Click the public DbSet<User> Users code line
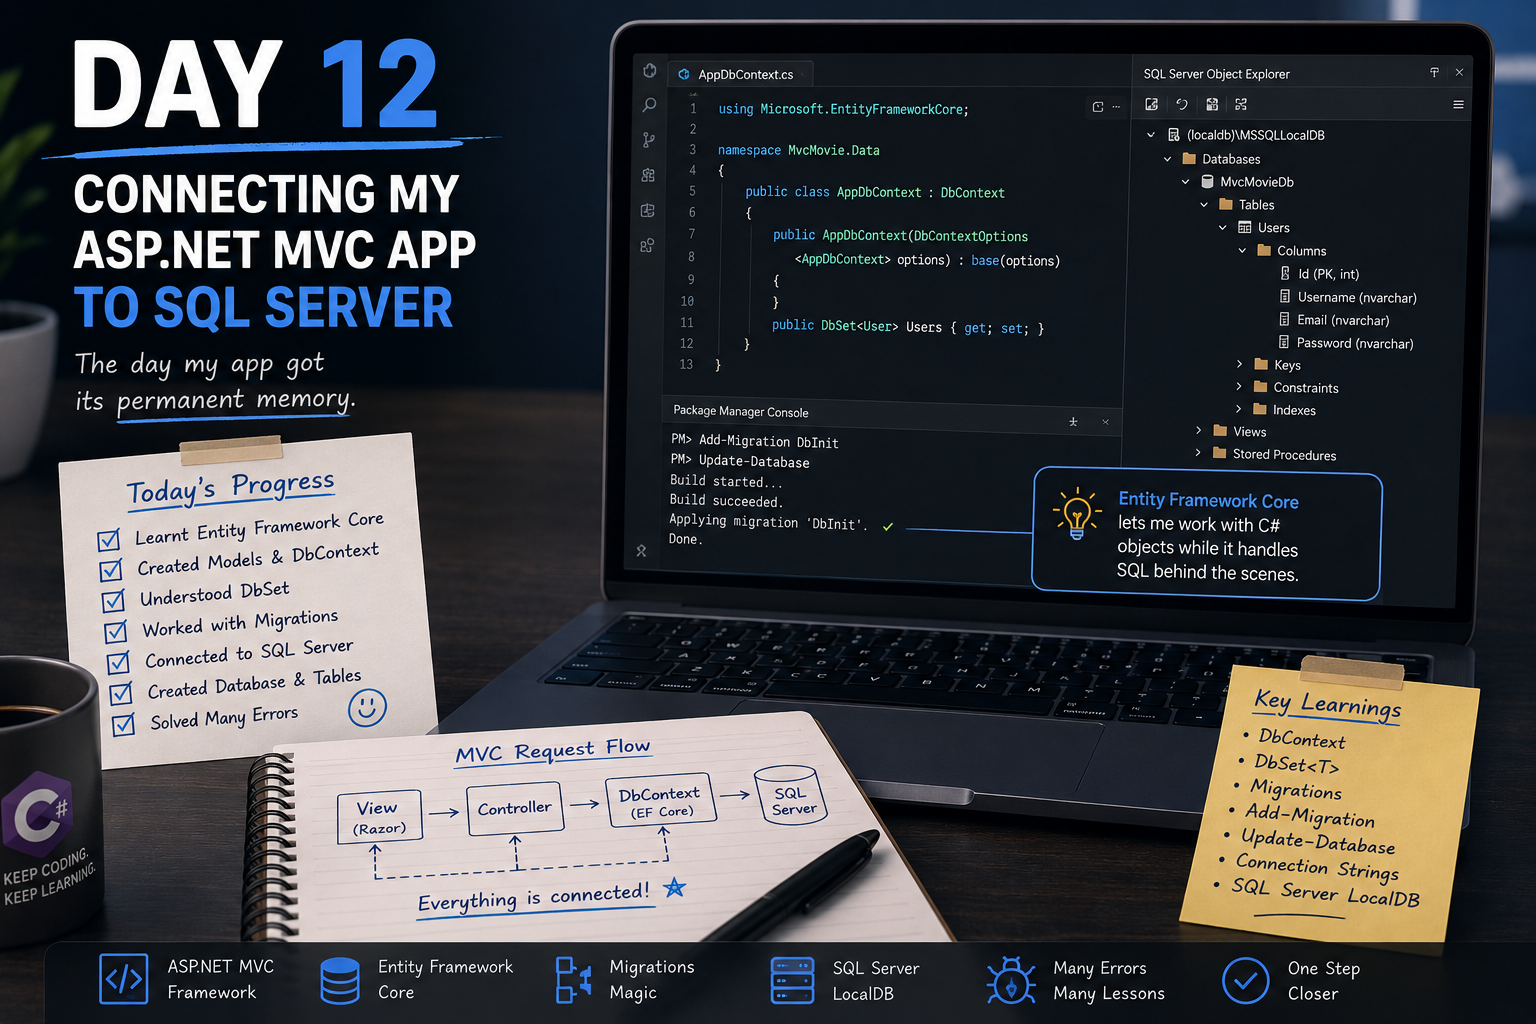 [x=908, y=326]
